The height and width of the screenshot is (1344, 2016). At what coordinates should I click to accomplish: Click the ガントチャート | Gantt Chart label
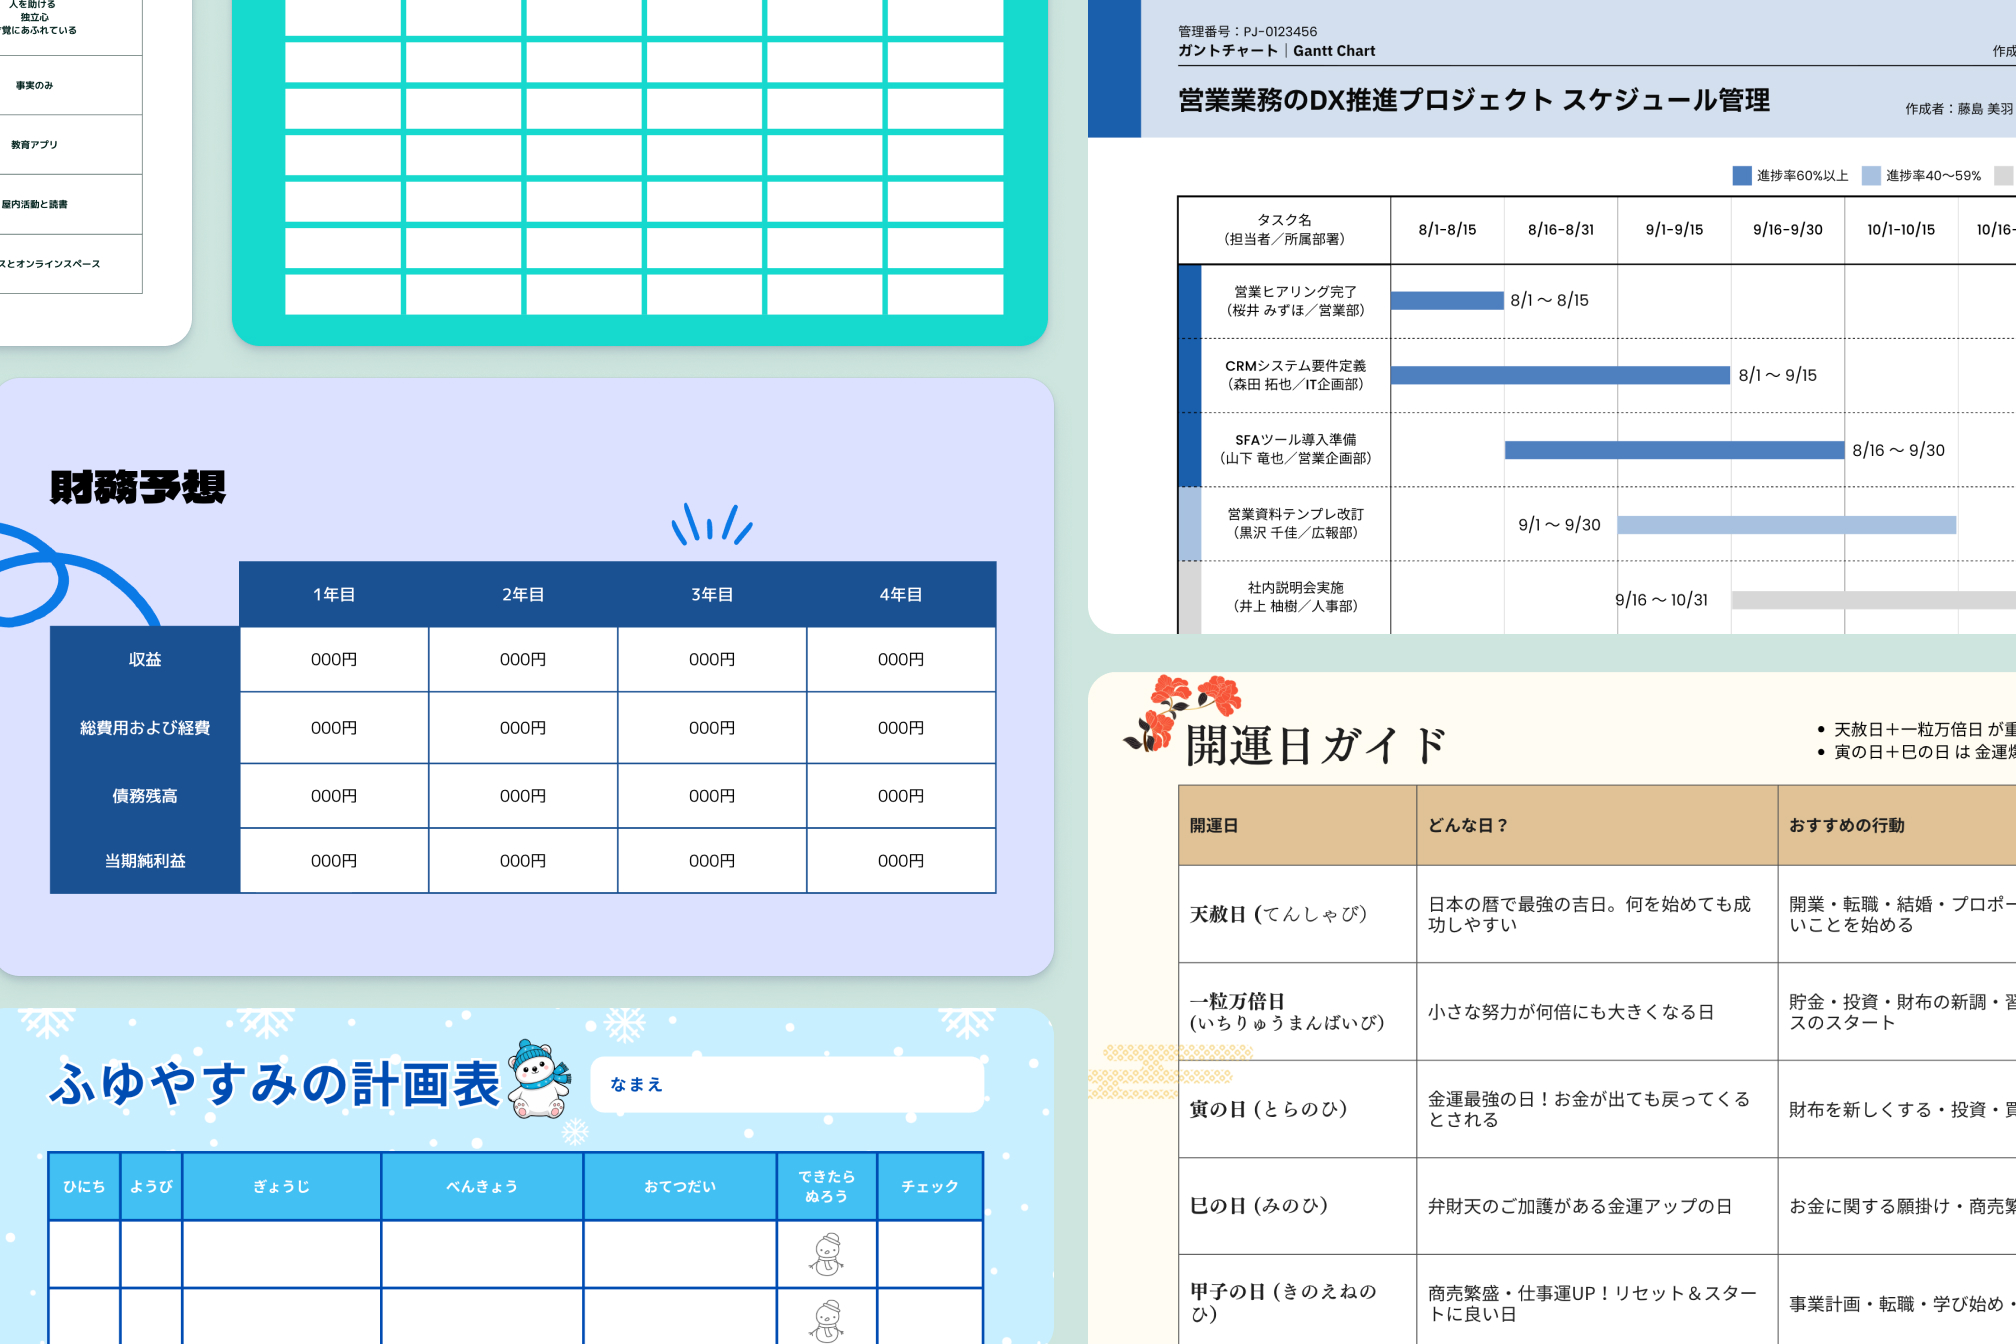click(x=1276, y=51)
